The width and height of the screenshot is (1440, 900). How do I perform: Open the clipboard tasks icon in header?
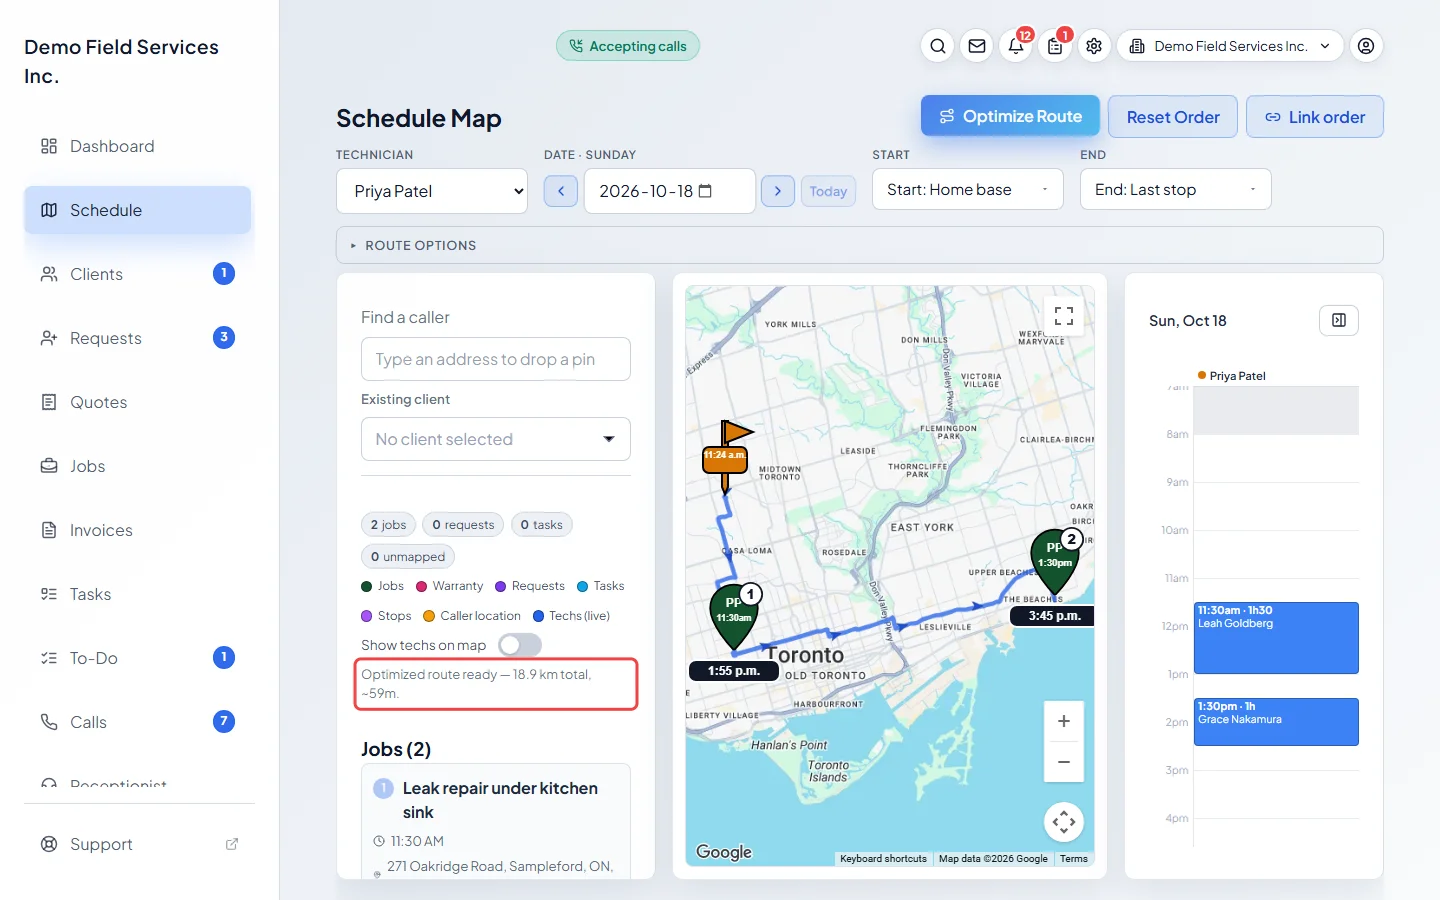click(x=1055, y=46)
